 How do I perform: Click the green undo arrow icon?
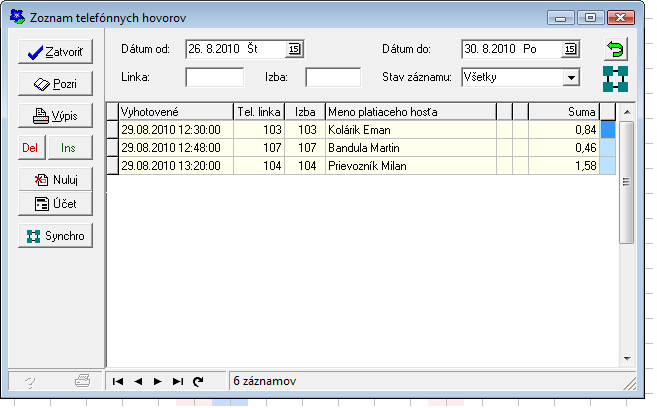(x=615, y=49)
